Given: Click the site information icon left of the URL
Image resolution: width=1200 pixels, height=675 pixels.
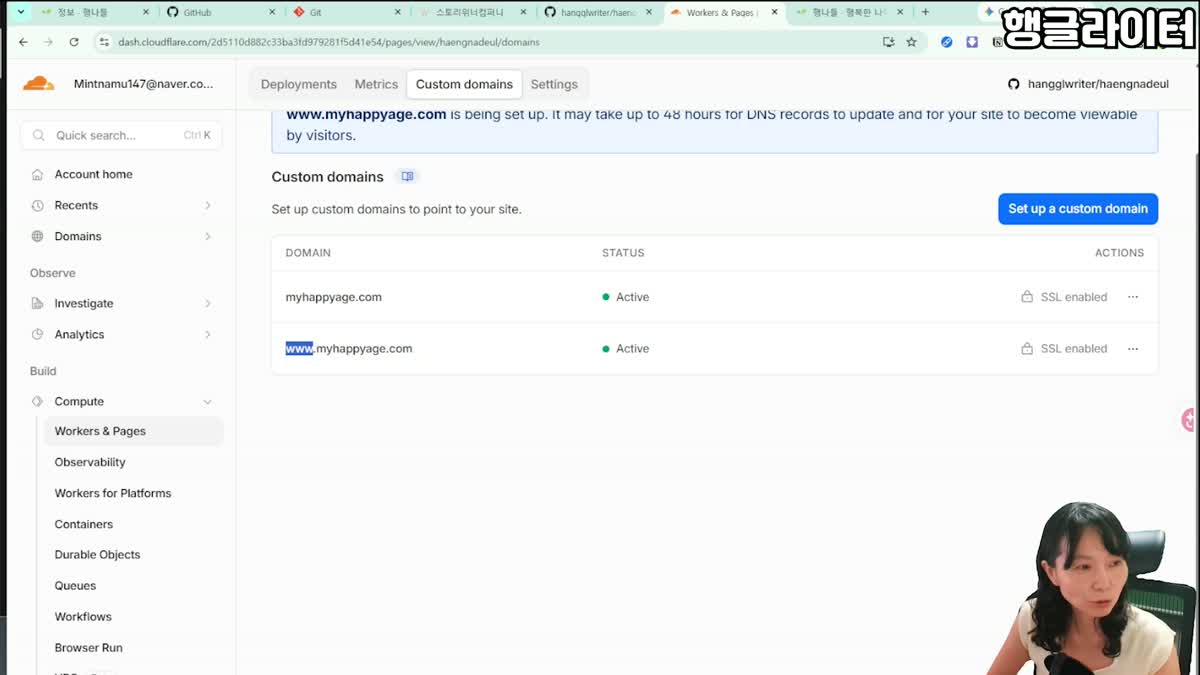Looking at the screenshot, I should (x=103, y=42).
